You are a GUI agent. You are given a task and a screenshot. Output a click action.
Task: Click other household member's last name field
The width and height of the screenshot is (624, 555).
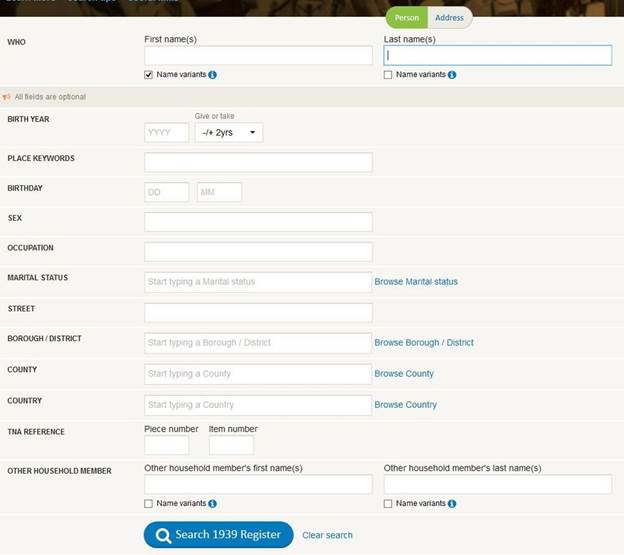[498, 484]
